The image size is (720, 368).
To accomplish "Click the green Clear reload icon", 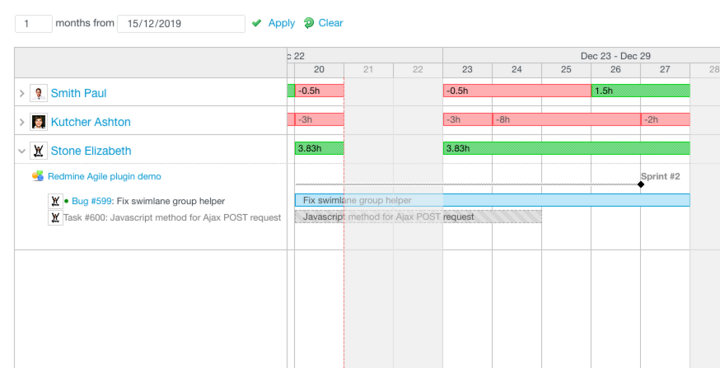I will tap(309, 23).
